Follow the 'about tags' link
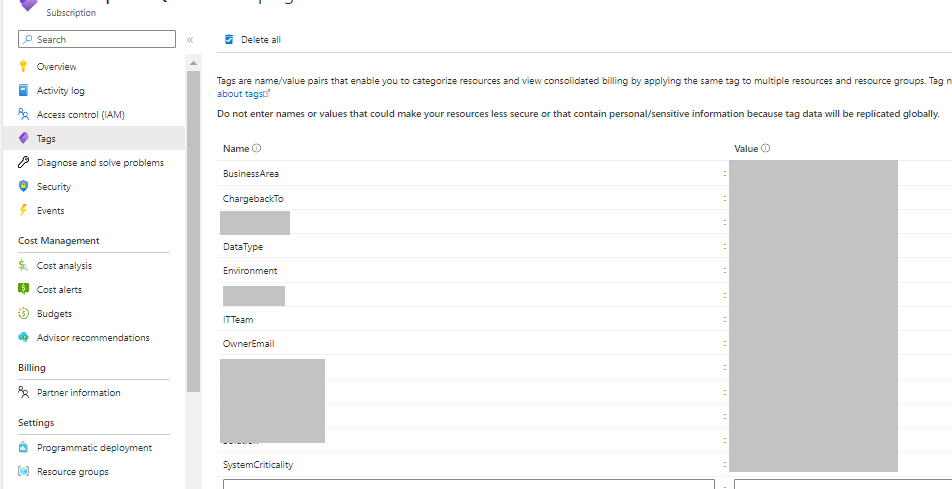 coord(240,94)
